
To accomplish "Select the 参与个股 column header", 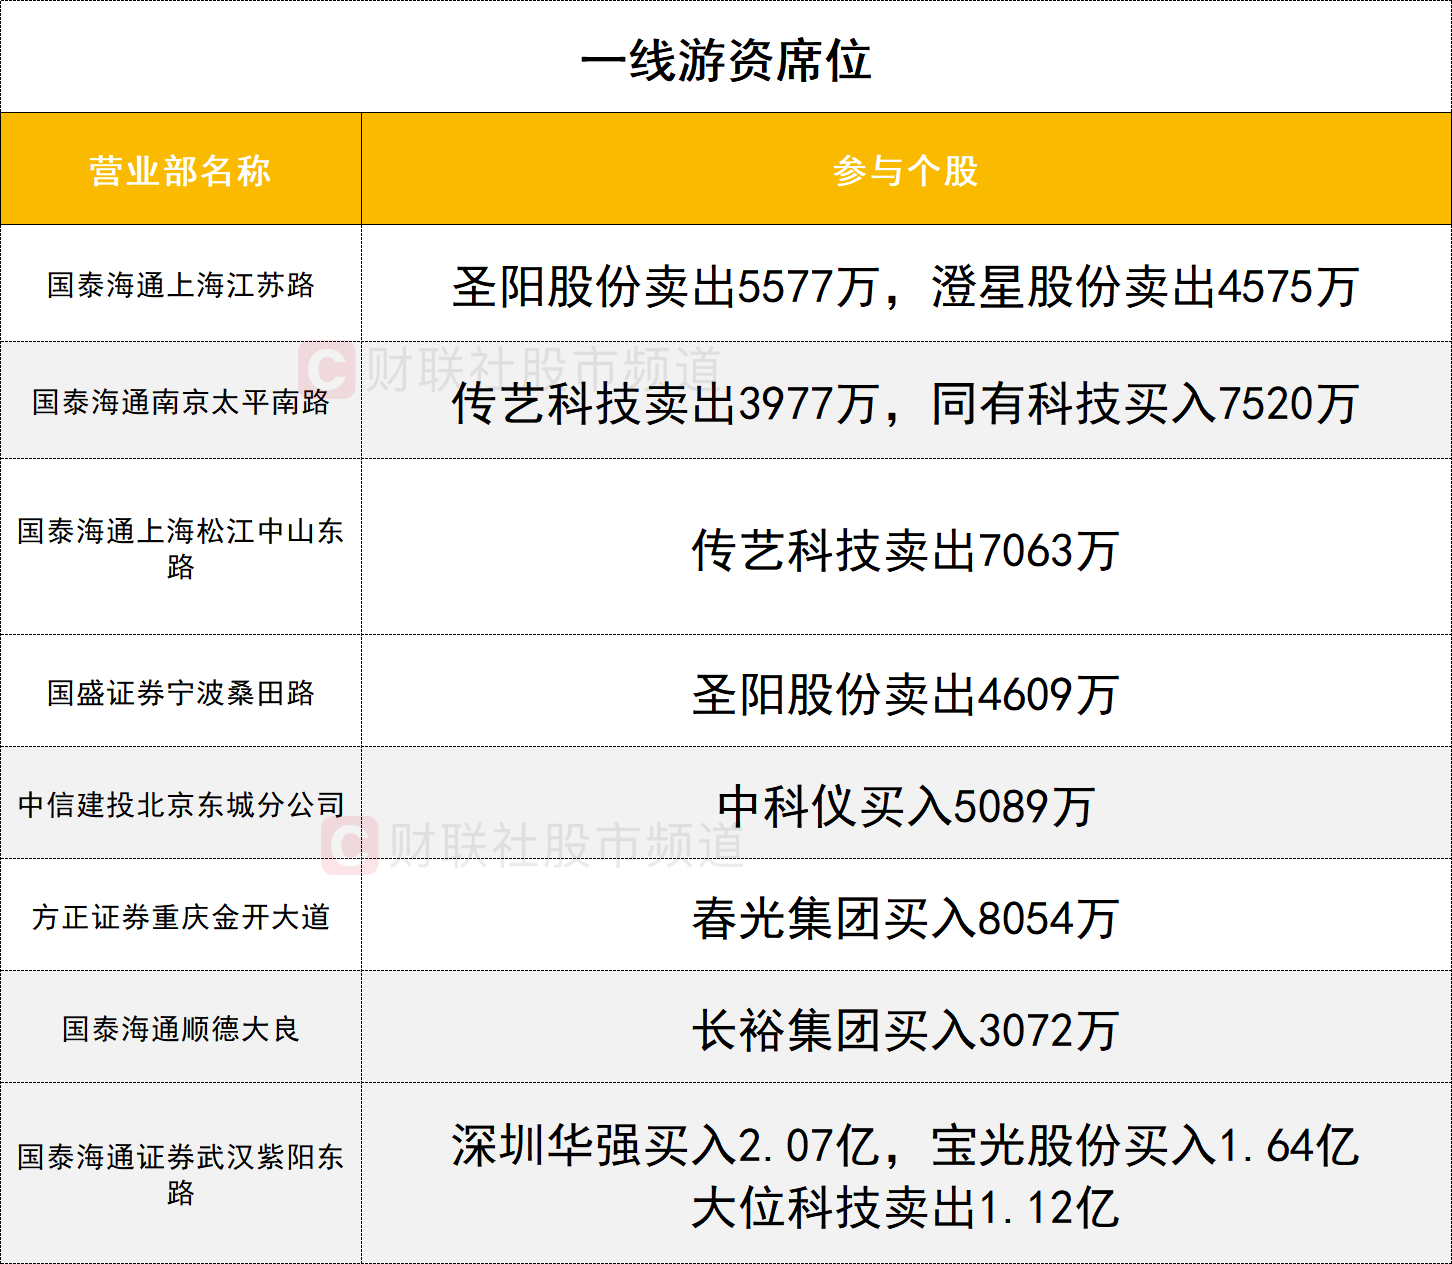I will (x=906, y=170).
